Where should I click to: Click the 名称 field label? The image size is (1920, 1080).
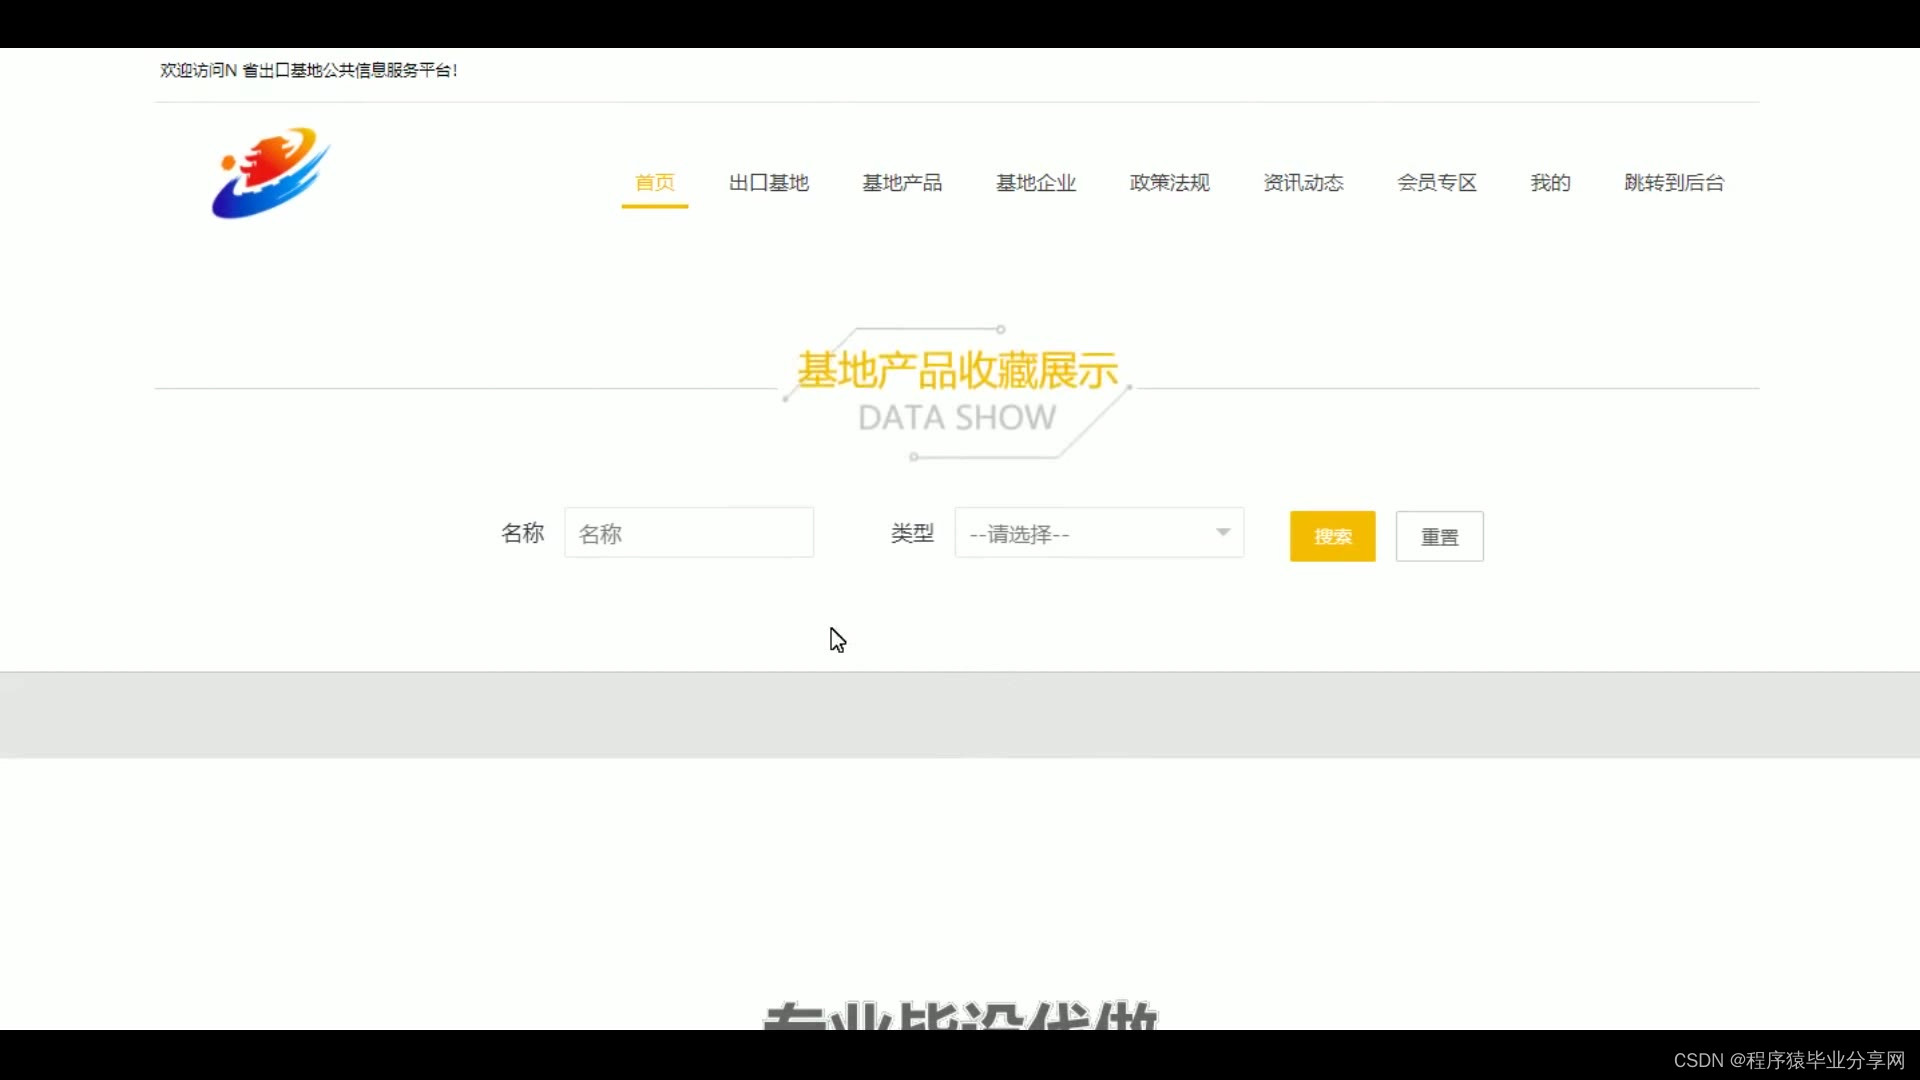click(522, 533)
